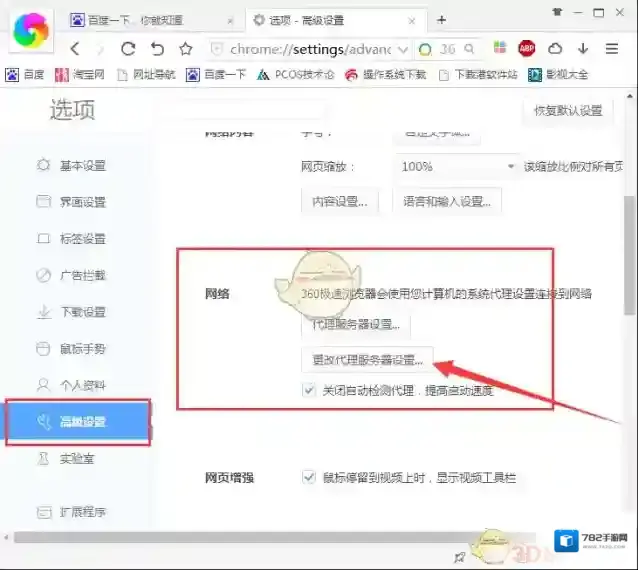638x570 pixels.
Task: Open 界面设置 in the sidebar
Action: [x=71, y=202]
